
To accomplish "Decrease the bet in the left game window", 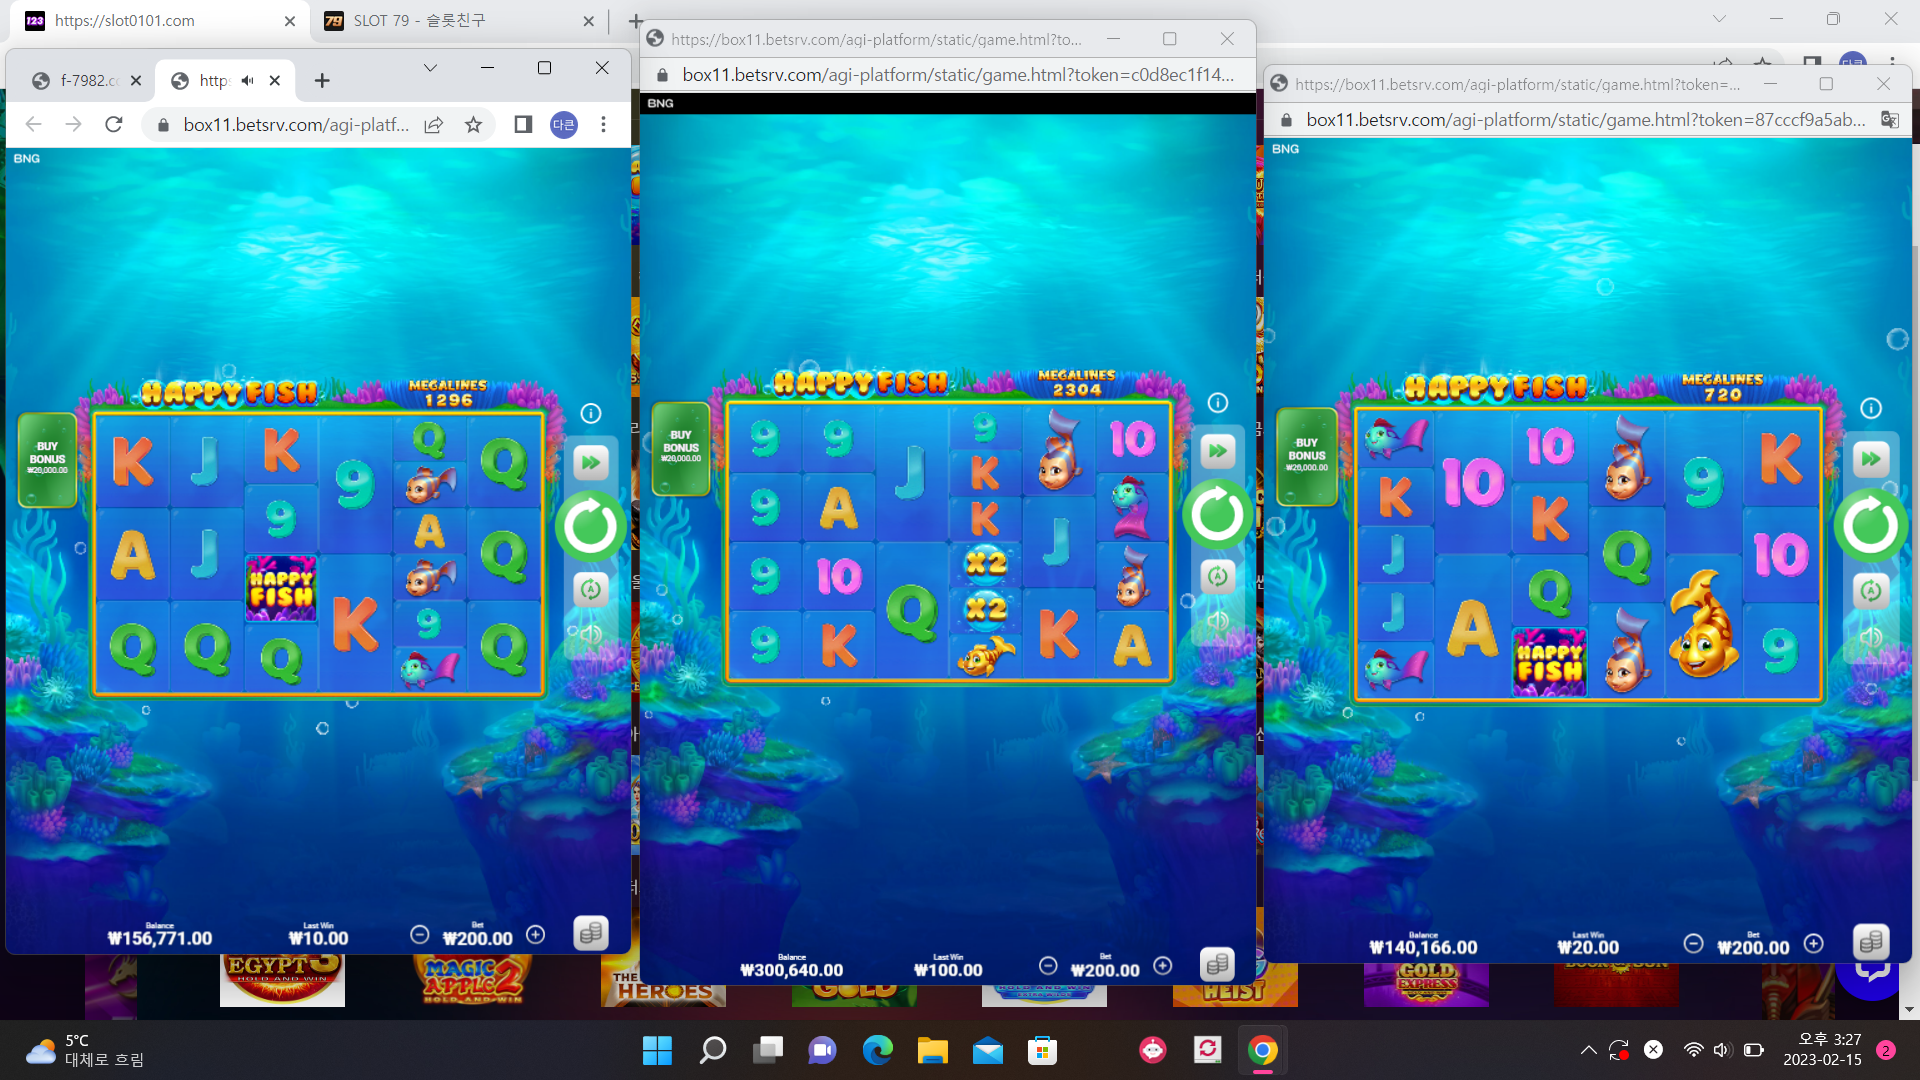I will point(420,934).
